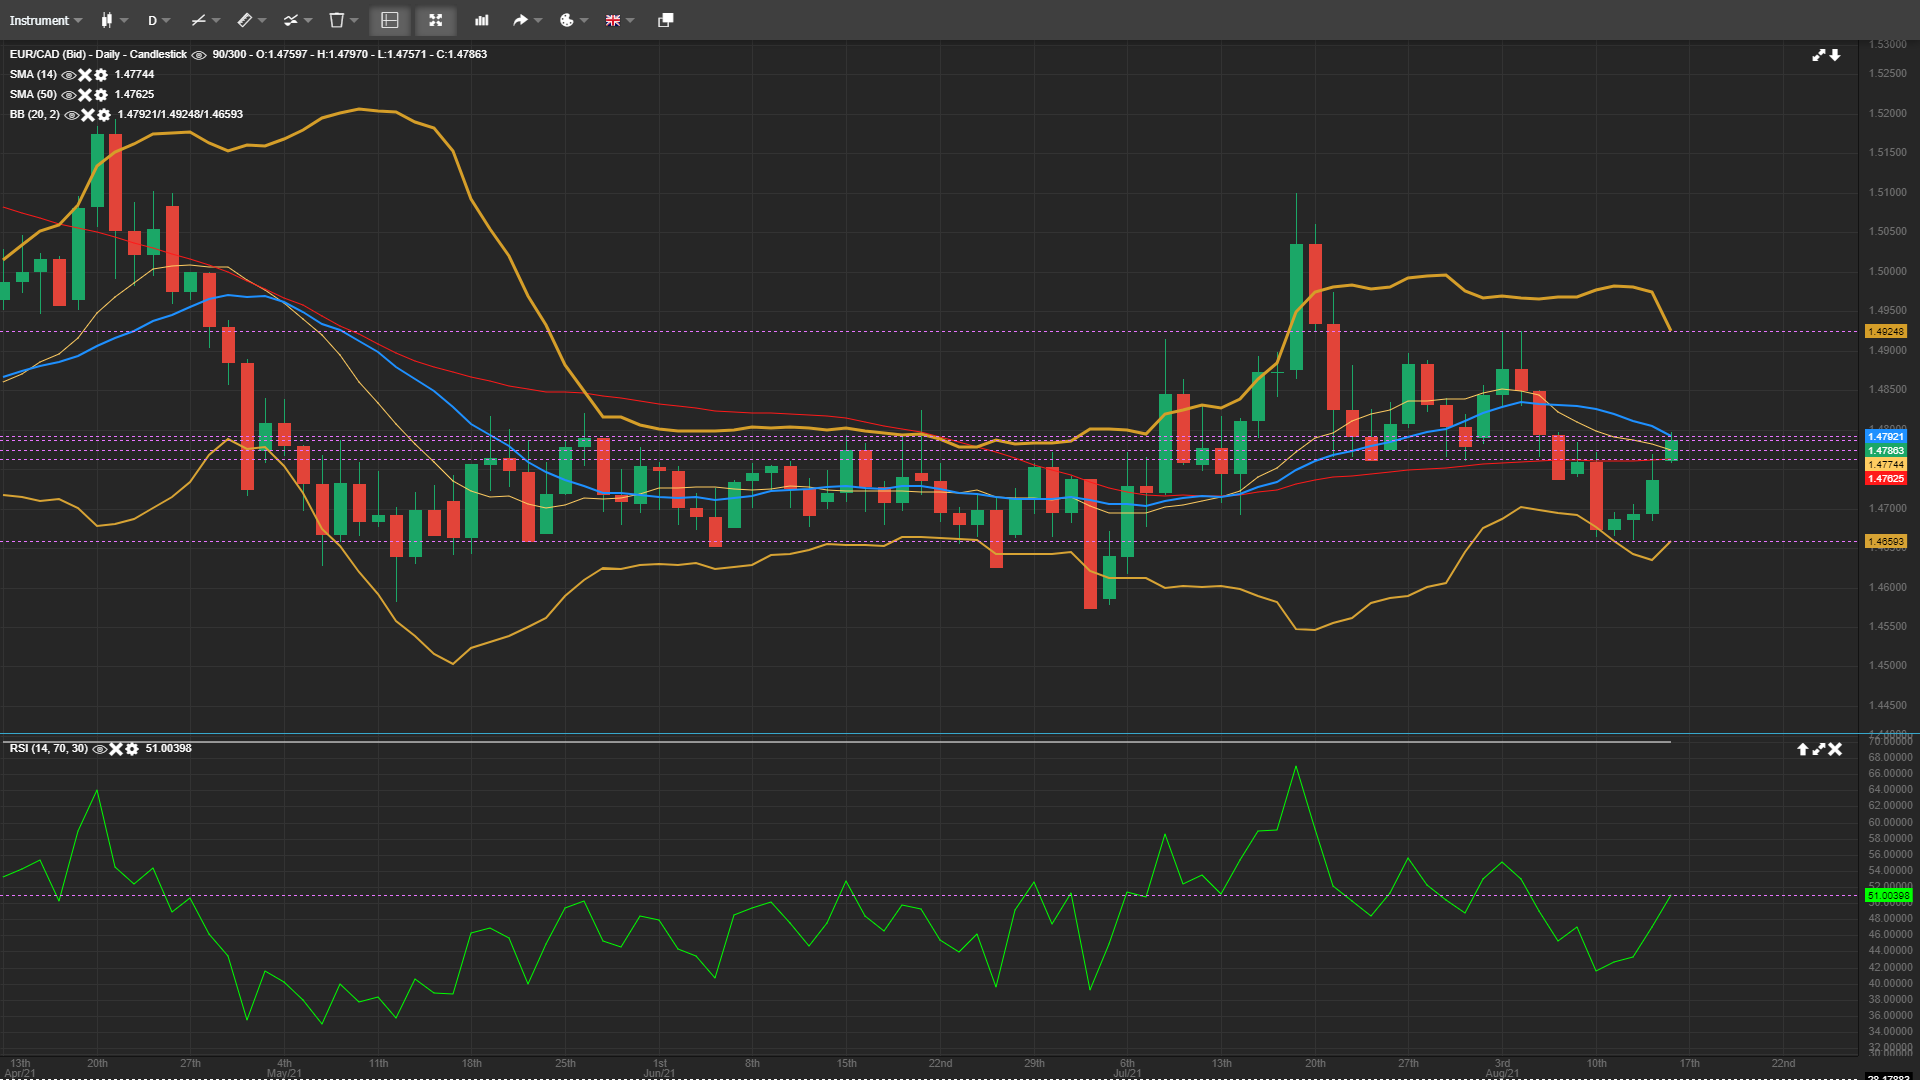
Task: Open the candlestick chart type selector
Action: [107, 20]
